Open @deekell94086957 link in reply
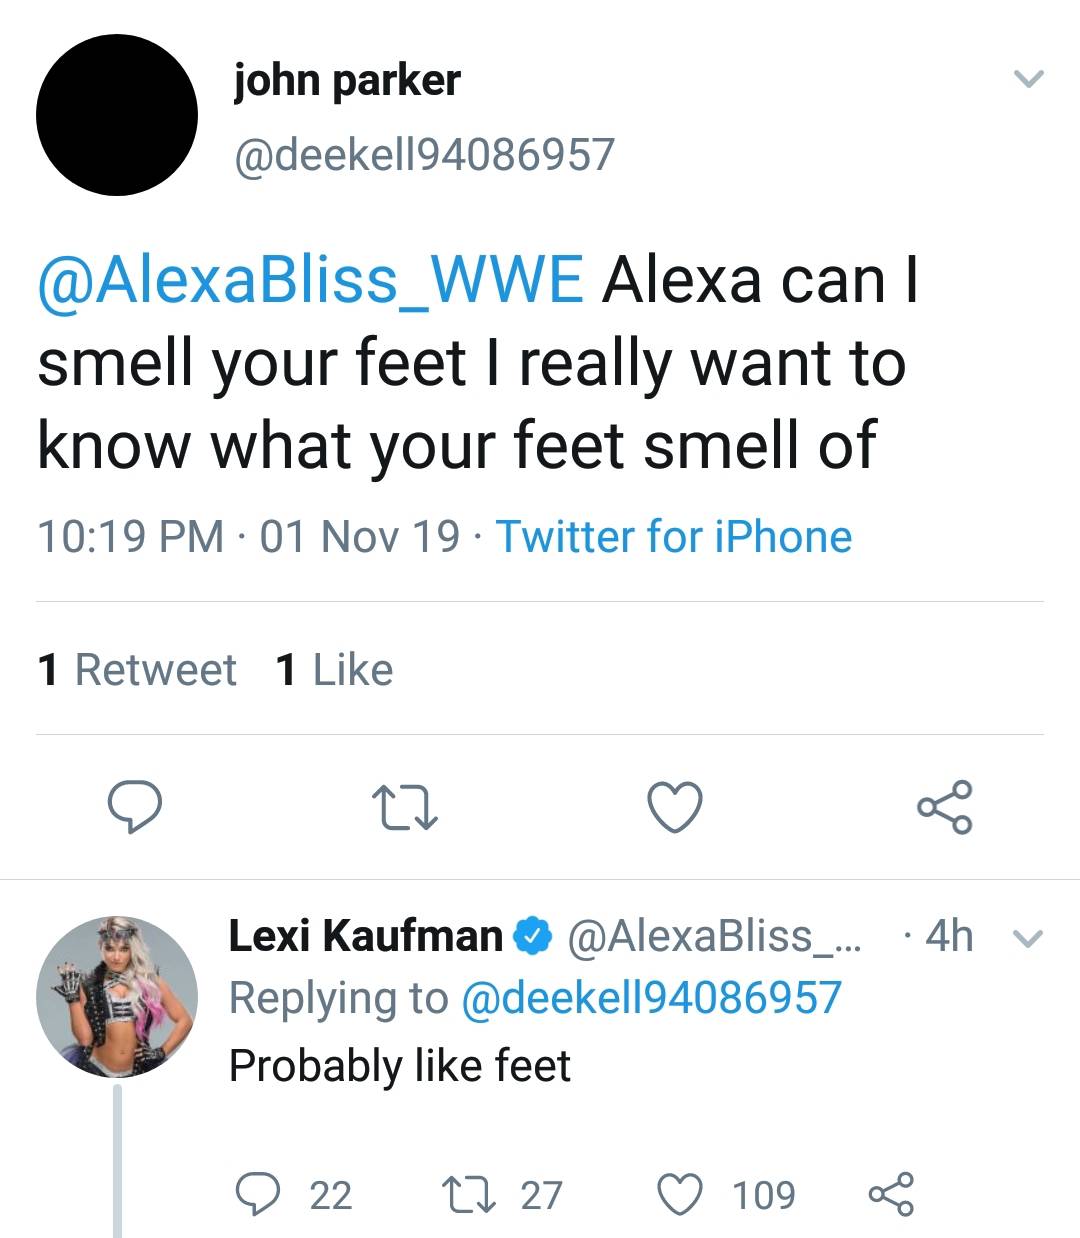 (651, 998)
